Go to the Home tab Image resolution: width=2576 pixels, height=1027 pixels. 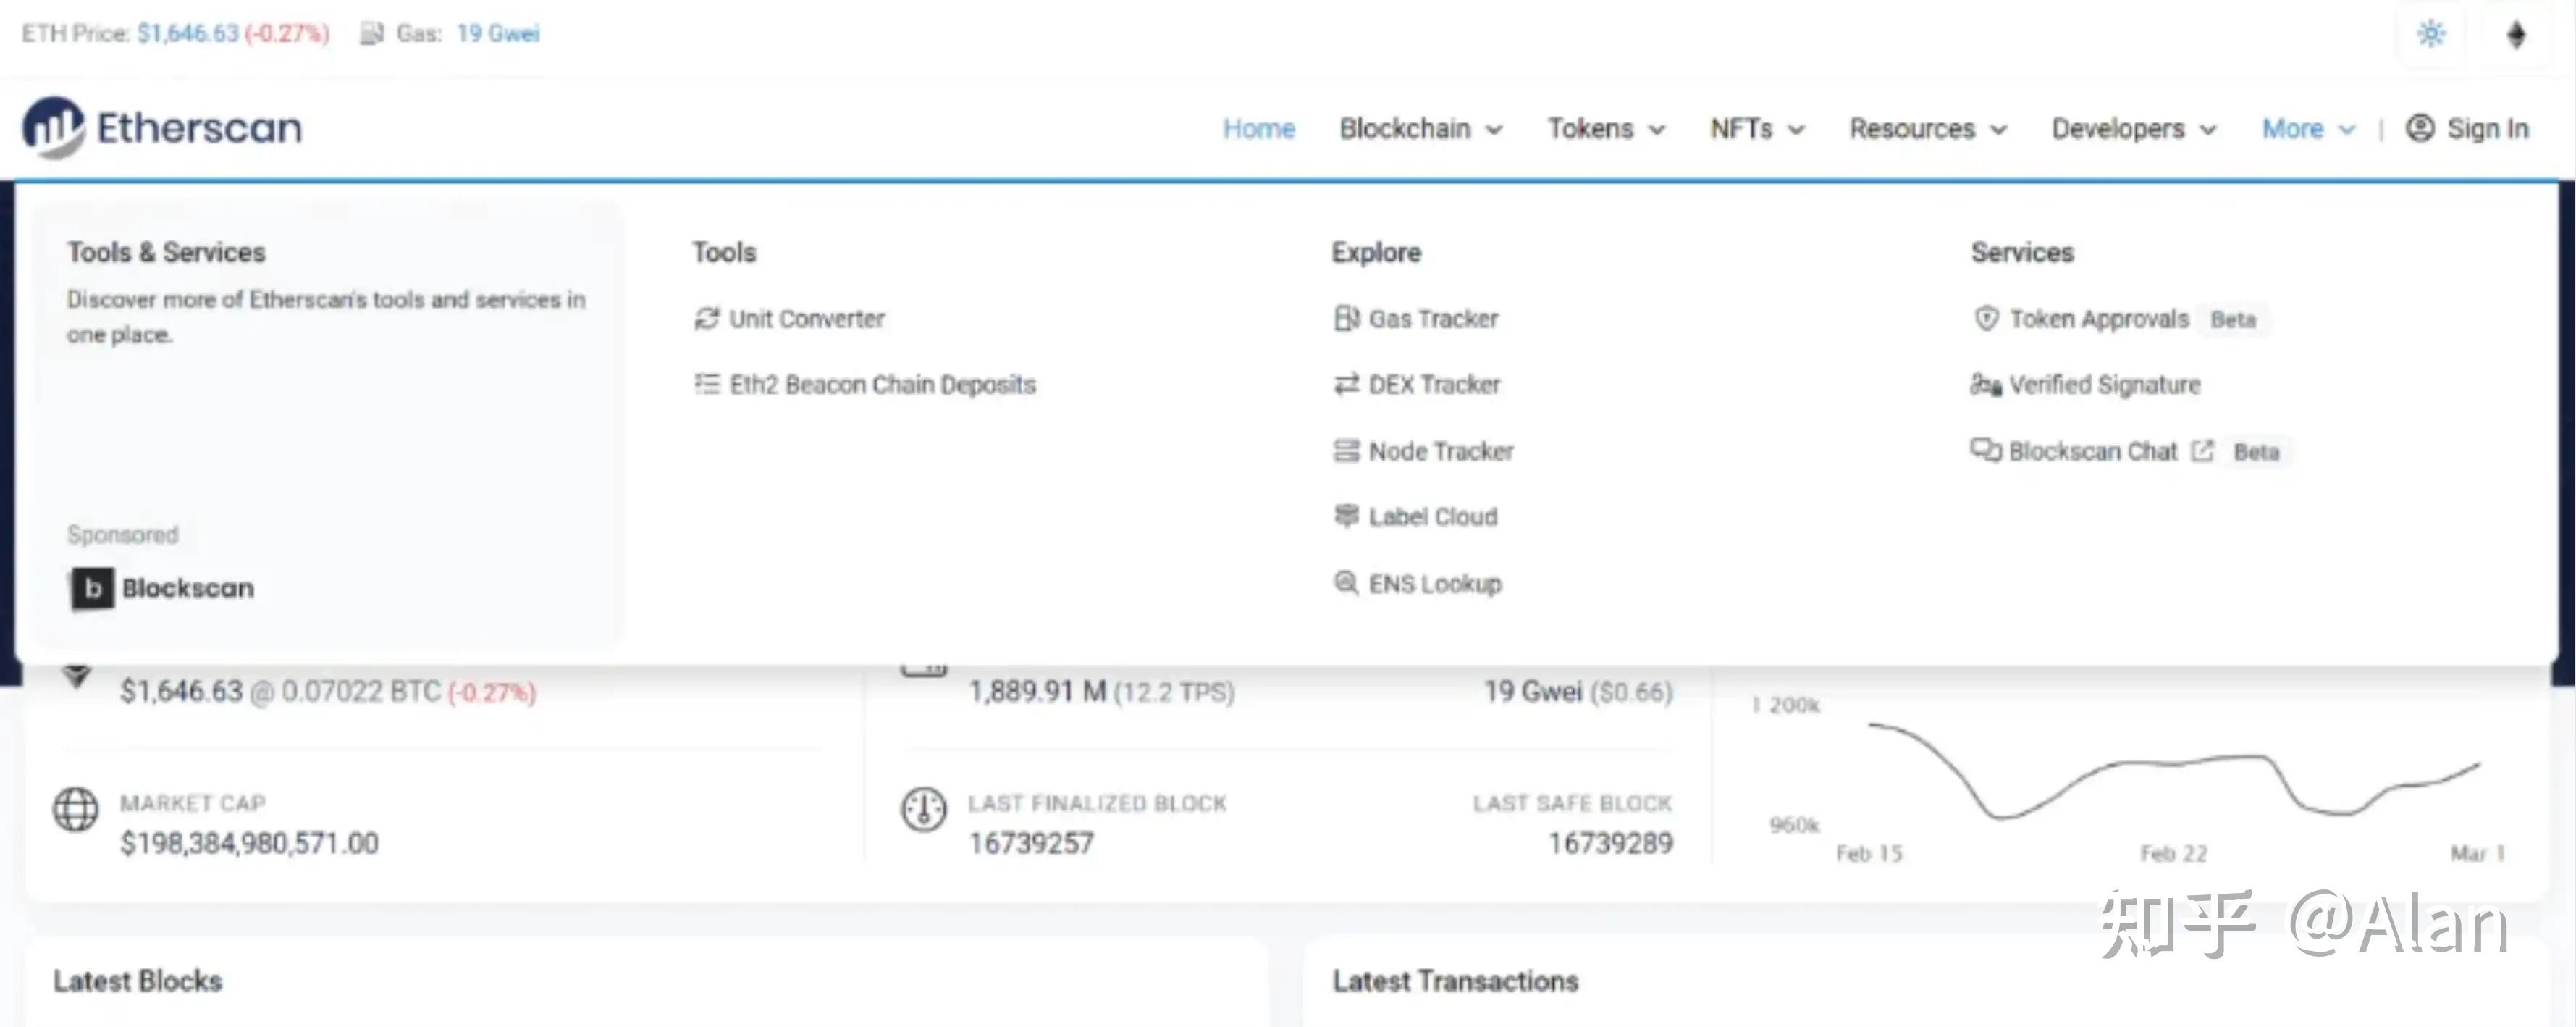pyautogui.click(x=1258, y=129)
